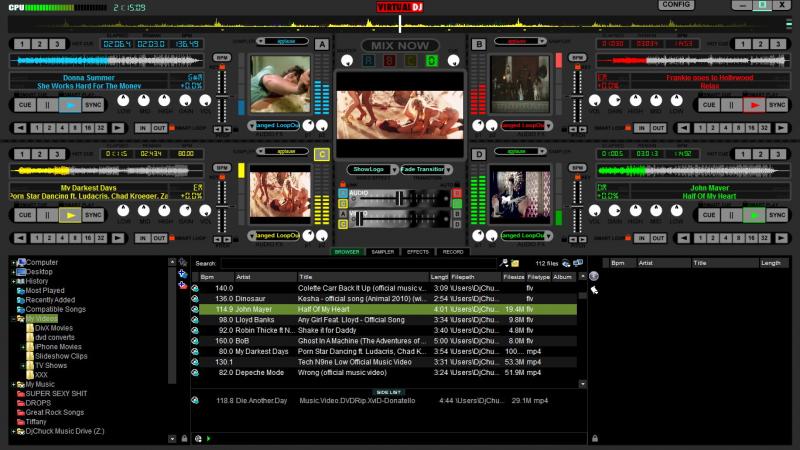
Task: Select deck B indicator button
Action: (x=479, y=44)
